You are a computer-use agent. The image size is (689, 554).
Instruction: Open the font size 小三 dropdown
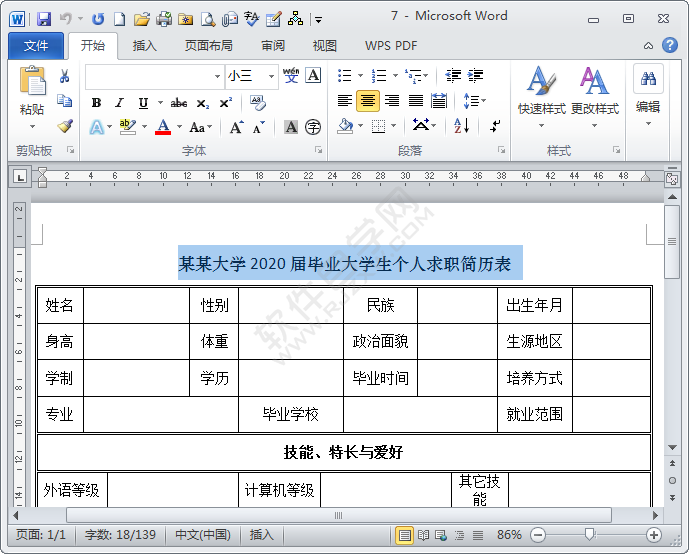coord(272,76)
